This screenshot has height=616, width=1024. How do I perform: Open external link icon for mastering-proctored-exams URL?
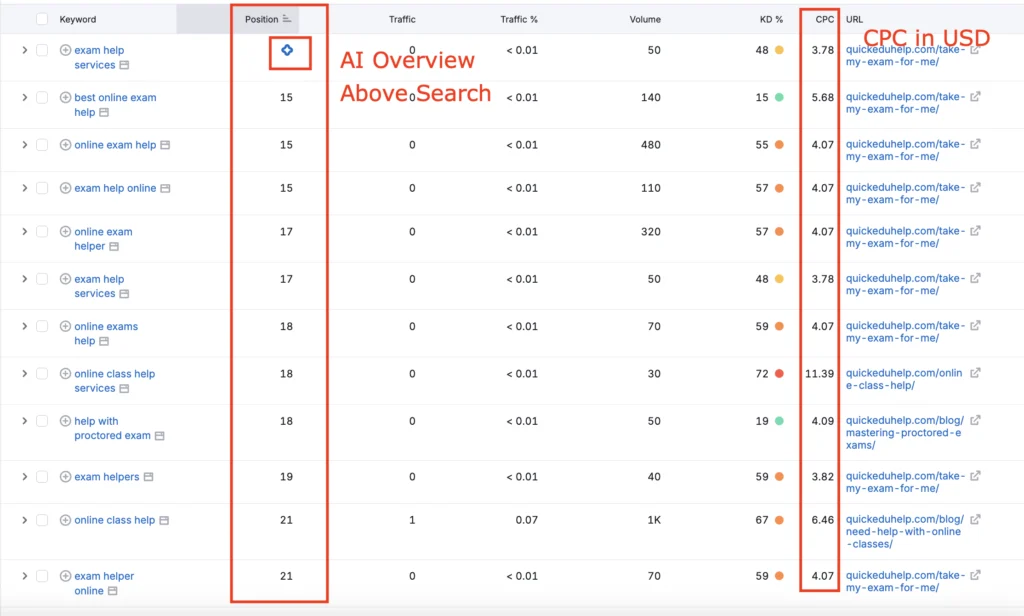tap(975, 420)
